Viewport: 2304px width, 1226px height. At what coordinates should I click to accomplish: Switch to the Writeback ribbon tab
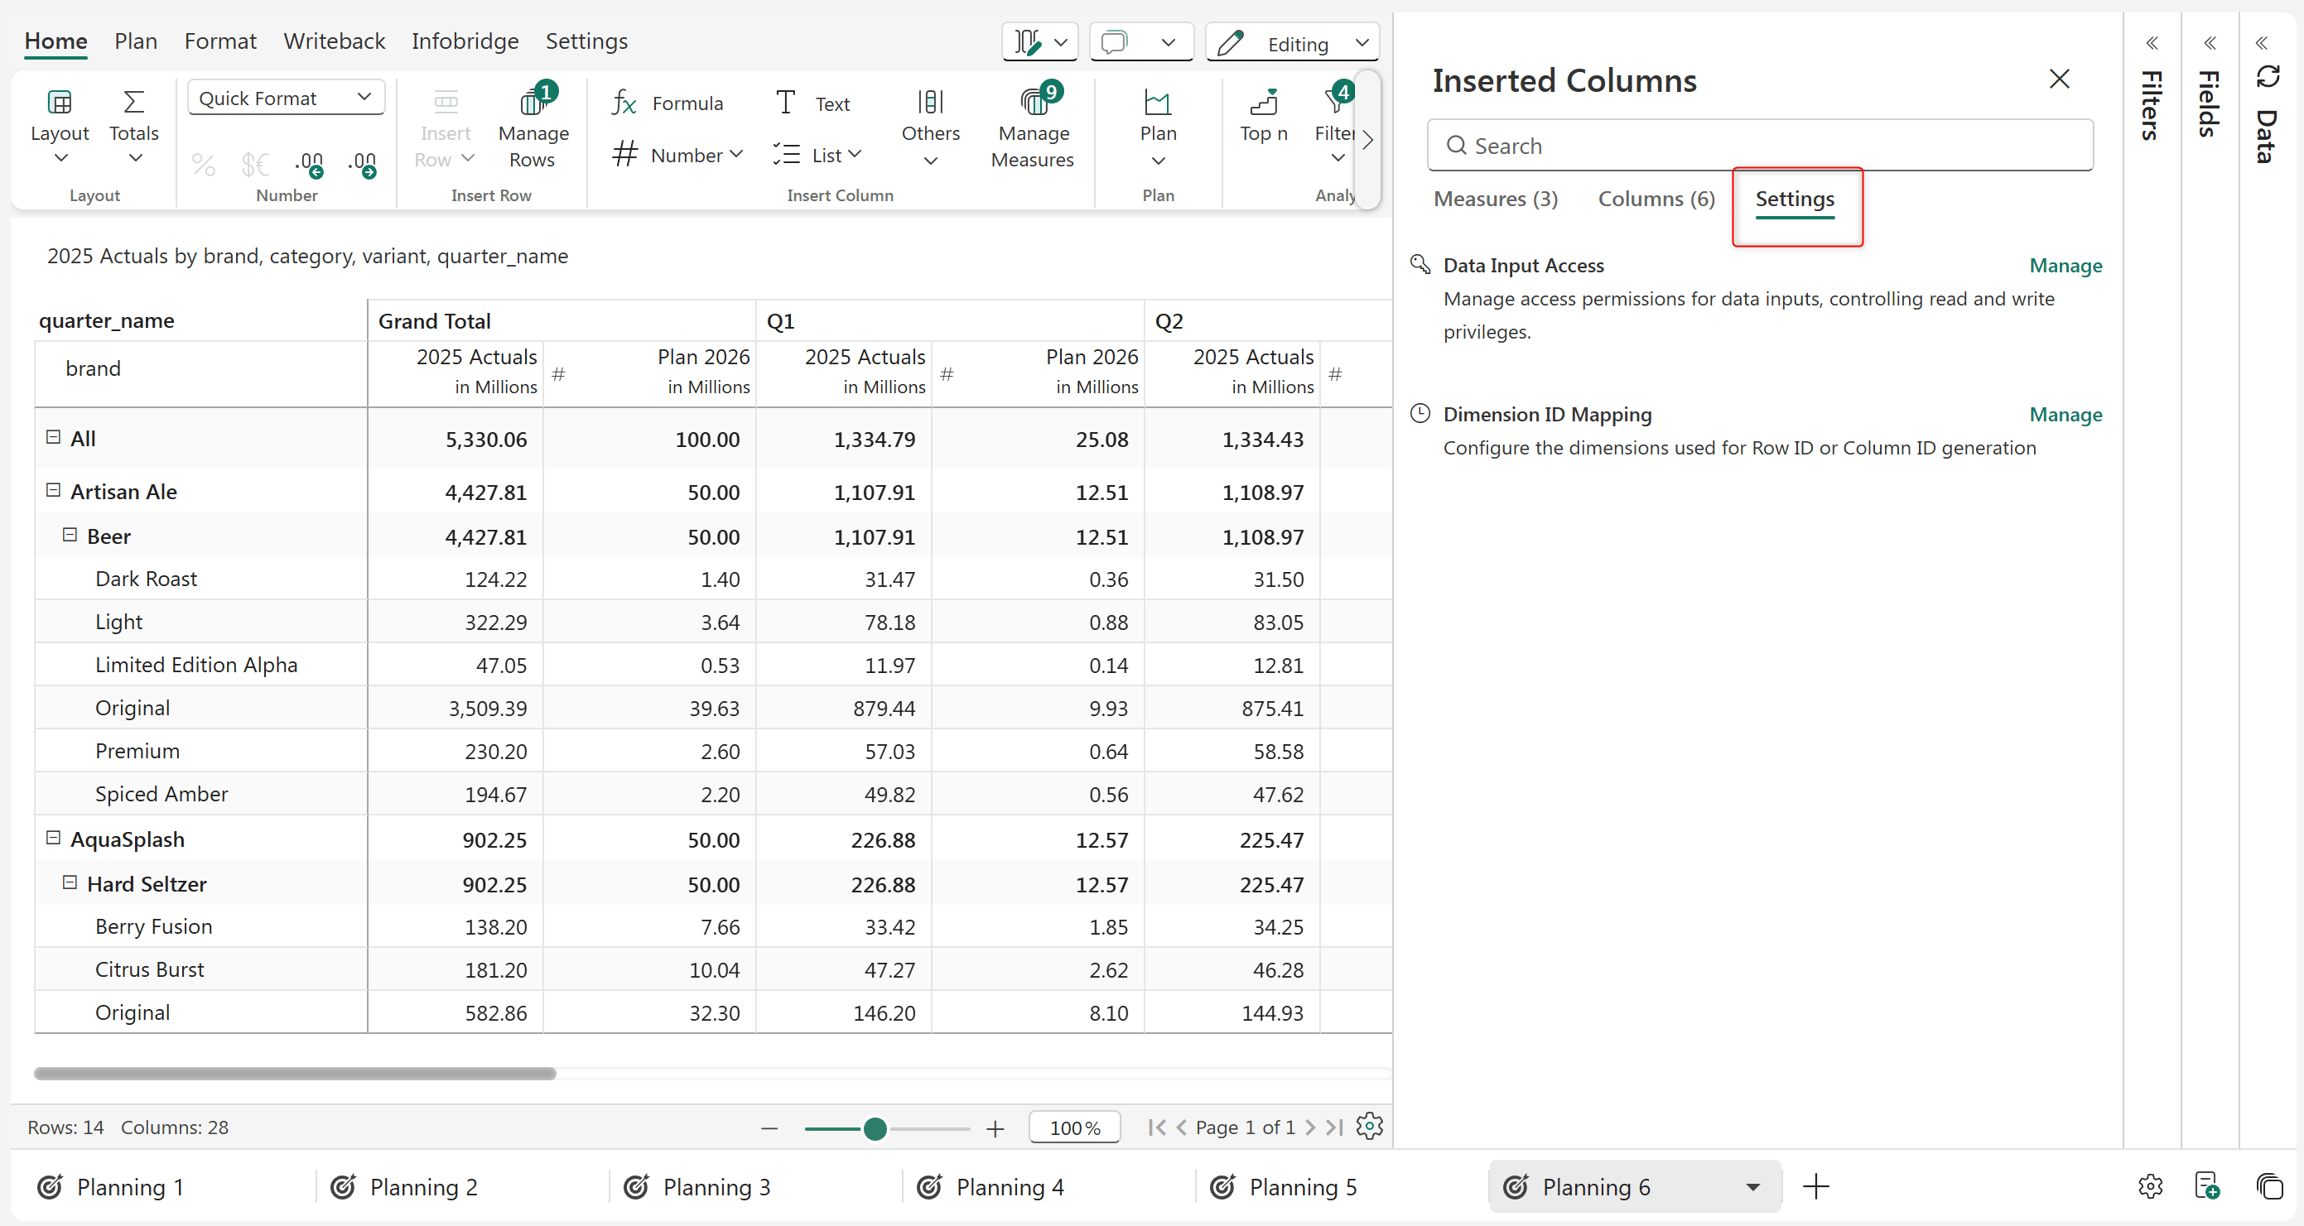334,41
